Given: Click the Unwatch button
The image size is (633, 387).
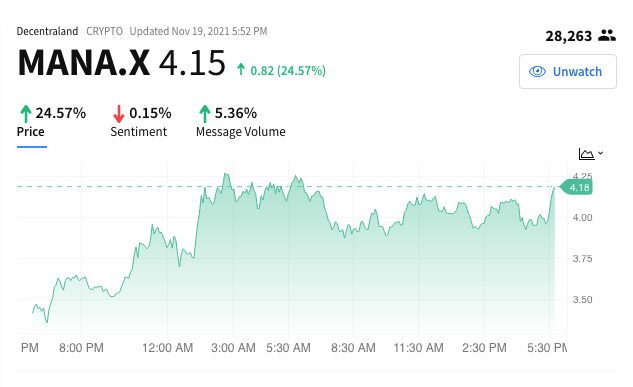Looking at the screenshot, I should [568, 71].
